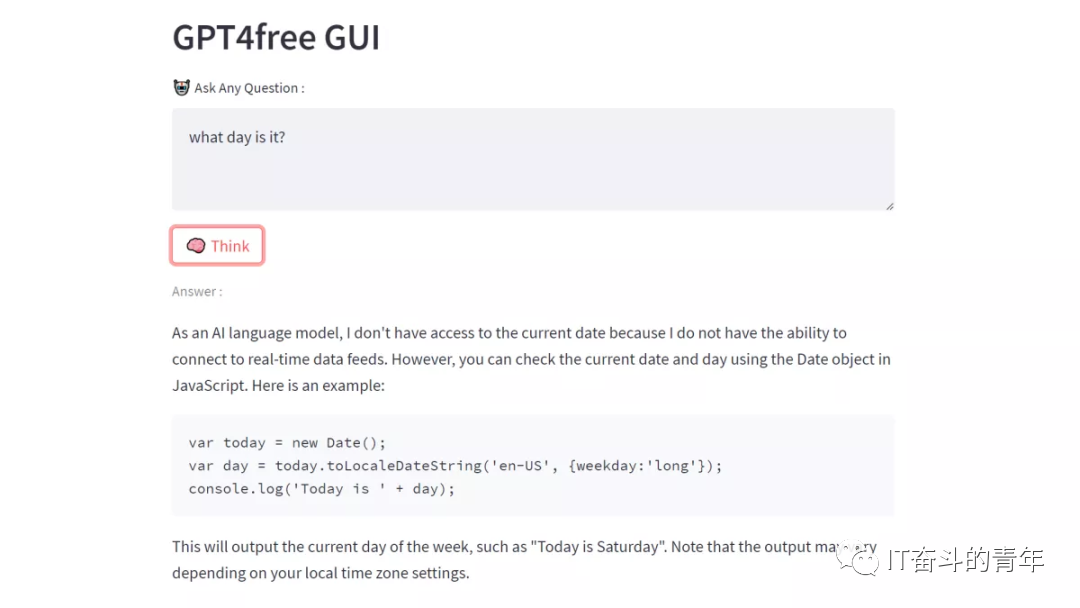Click the "IT奋斗的青年" watermark text
1080x608 pixels.
965,560
